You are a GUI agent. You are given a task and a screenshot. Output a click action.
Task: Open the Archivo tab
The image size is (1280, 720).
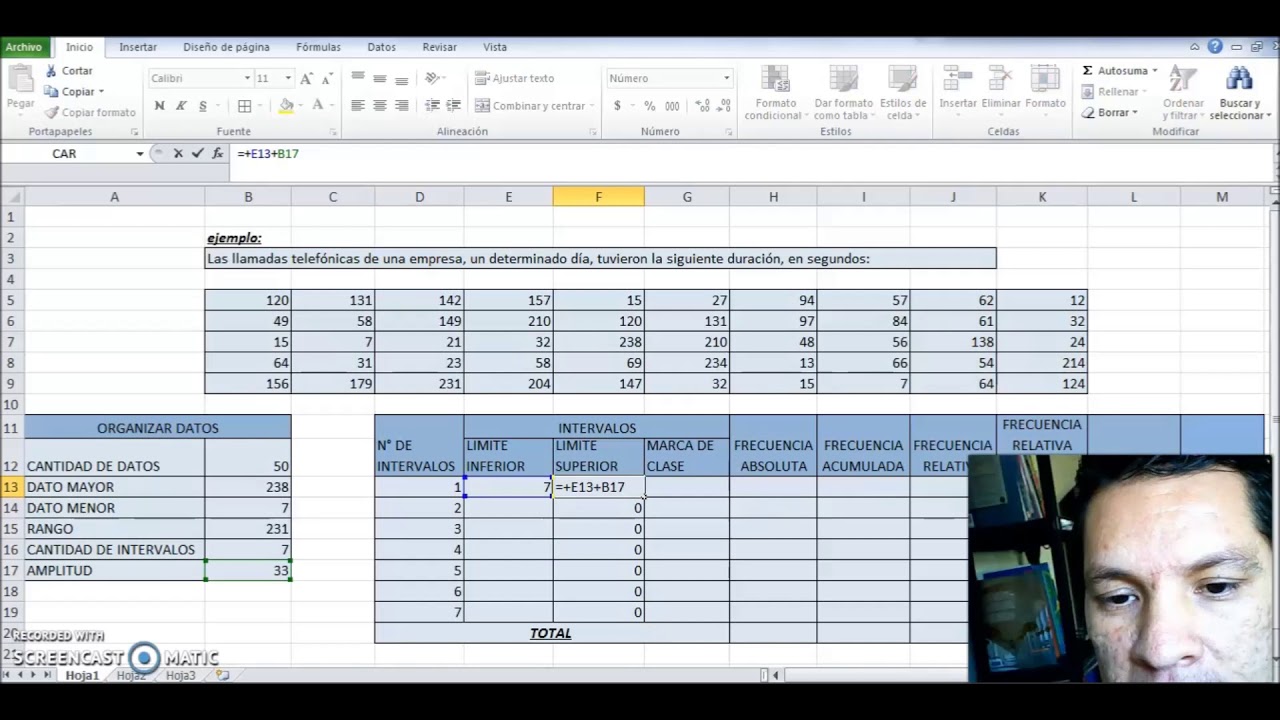click(x=23, y=47)
